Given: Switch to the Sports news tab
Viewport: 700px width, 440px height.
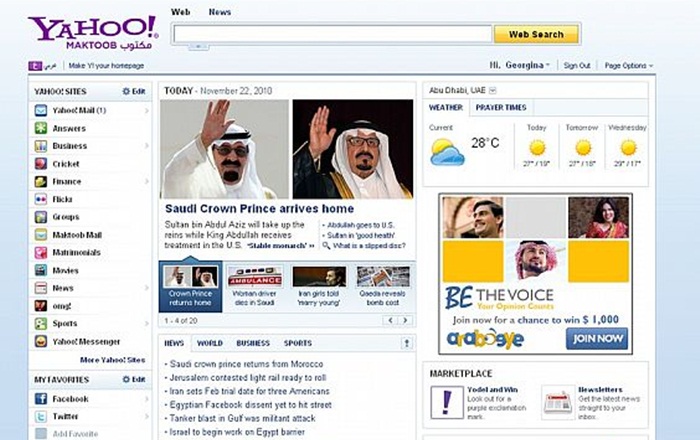Looking at the screenshot, I should coord(298,343).
